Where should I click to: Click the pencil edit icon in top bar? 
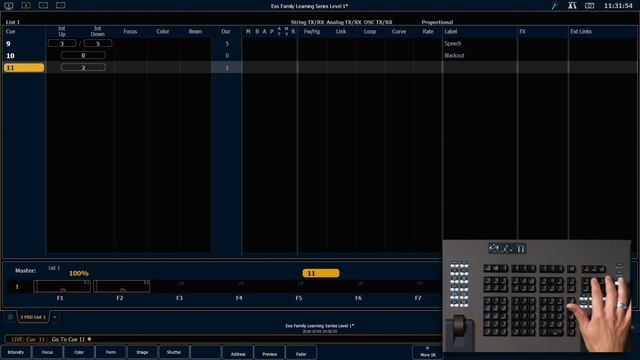(554, 6)
